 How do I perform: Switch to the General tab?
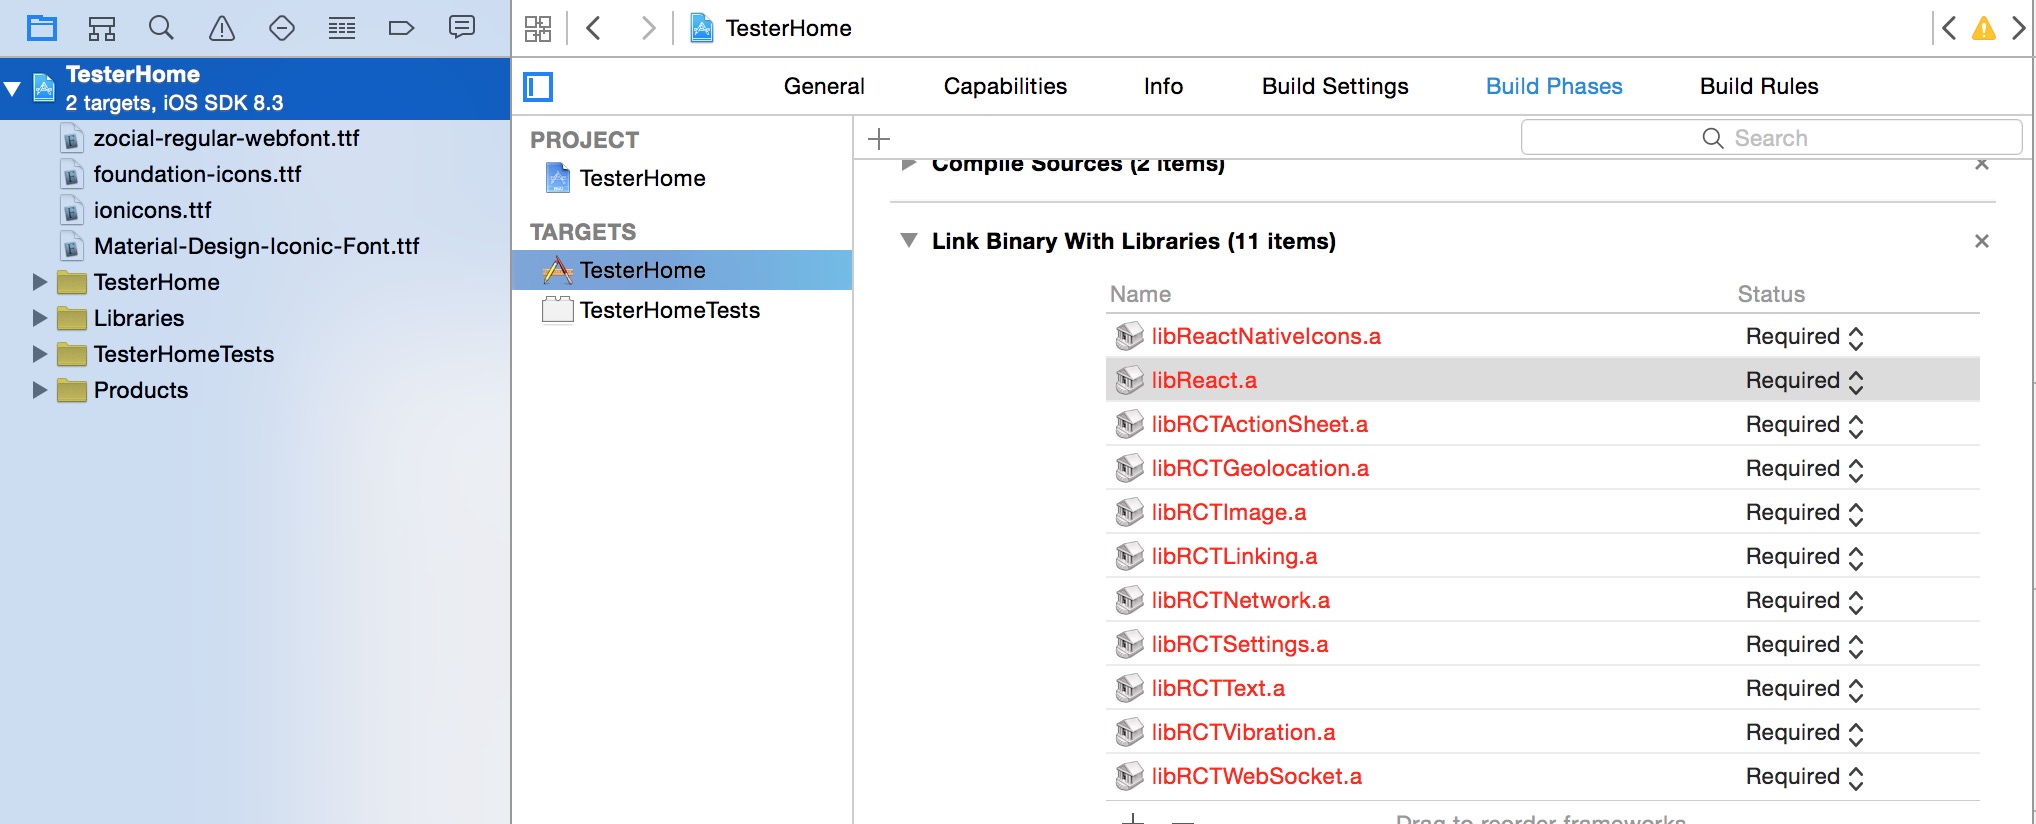[x=824, y=86]
